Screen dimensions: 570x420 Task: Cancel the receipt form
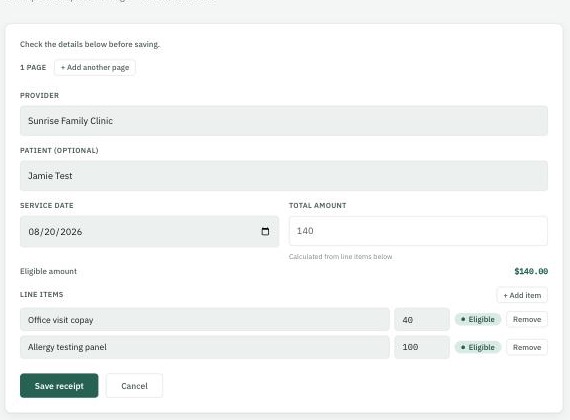134,386
